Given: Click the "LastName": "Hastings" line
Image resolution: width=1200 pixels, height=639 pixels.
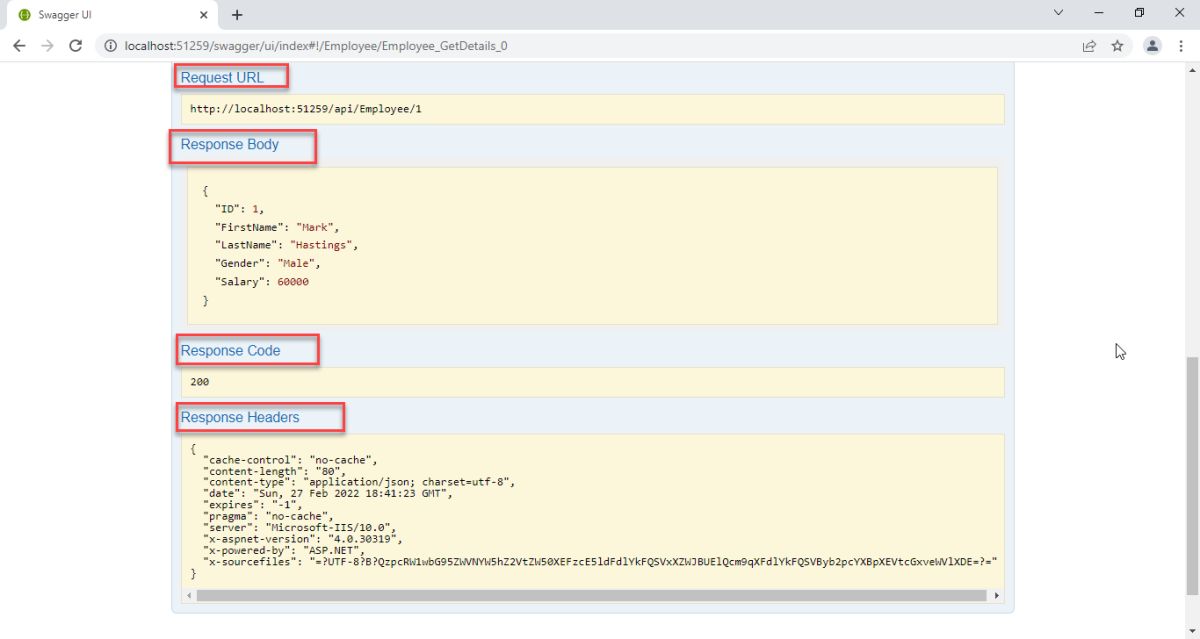Looking at the screenshot, I should [x=286, y=245].
